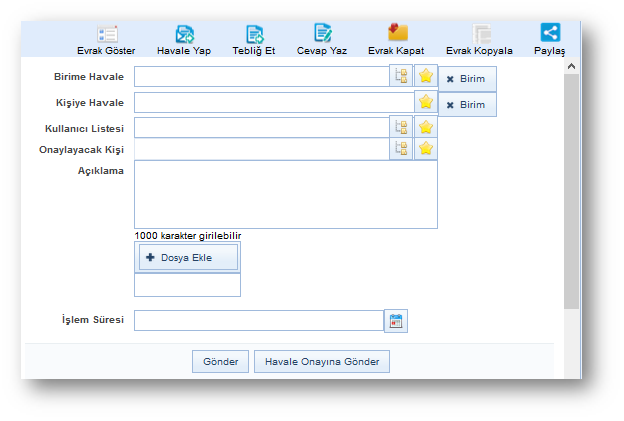The image size is (624, 421).
Task: Click the favorites star next to Onaylayacak Kişi
Action: (x=426, y=148)
